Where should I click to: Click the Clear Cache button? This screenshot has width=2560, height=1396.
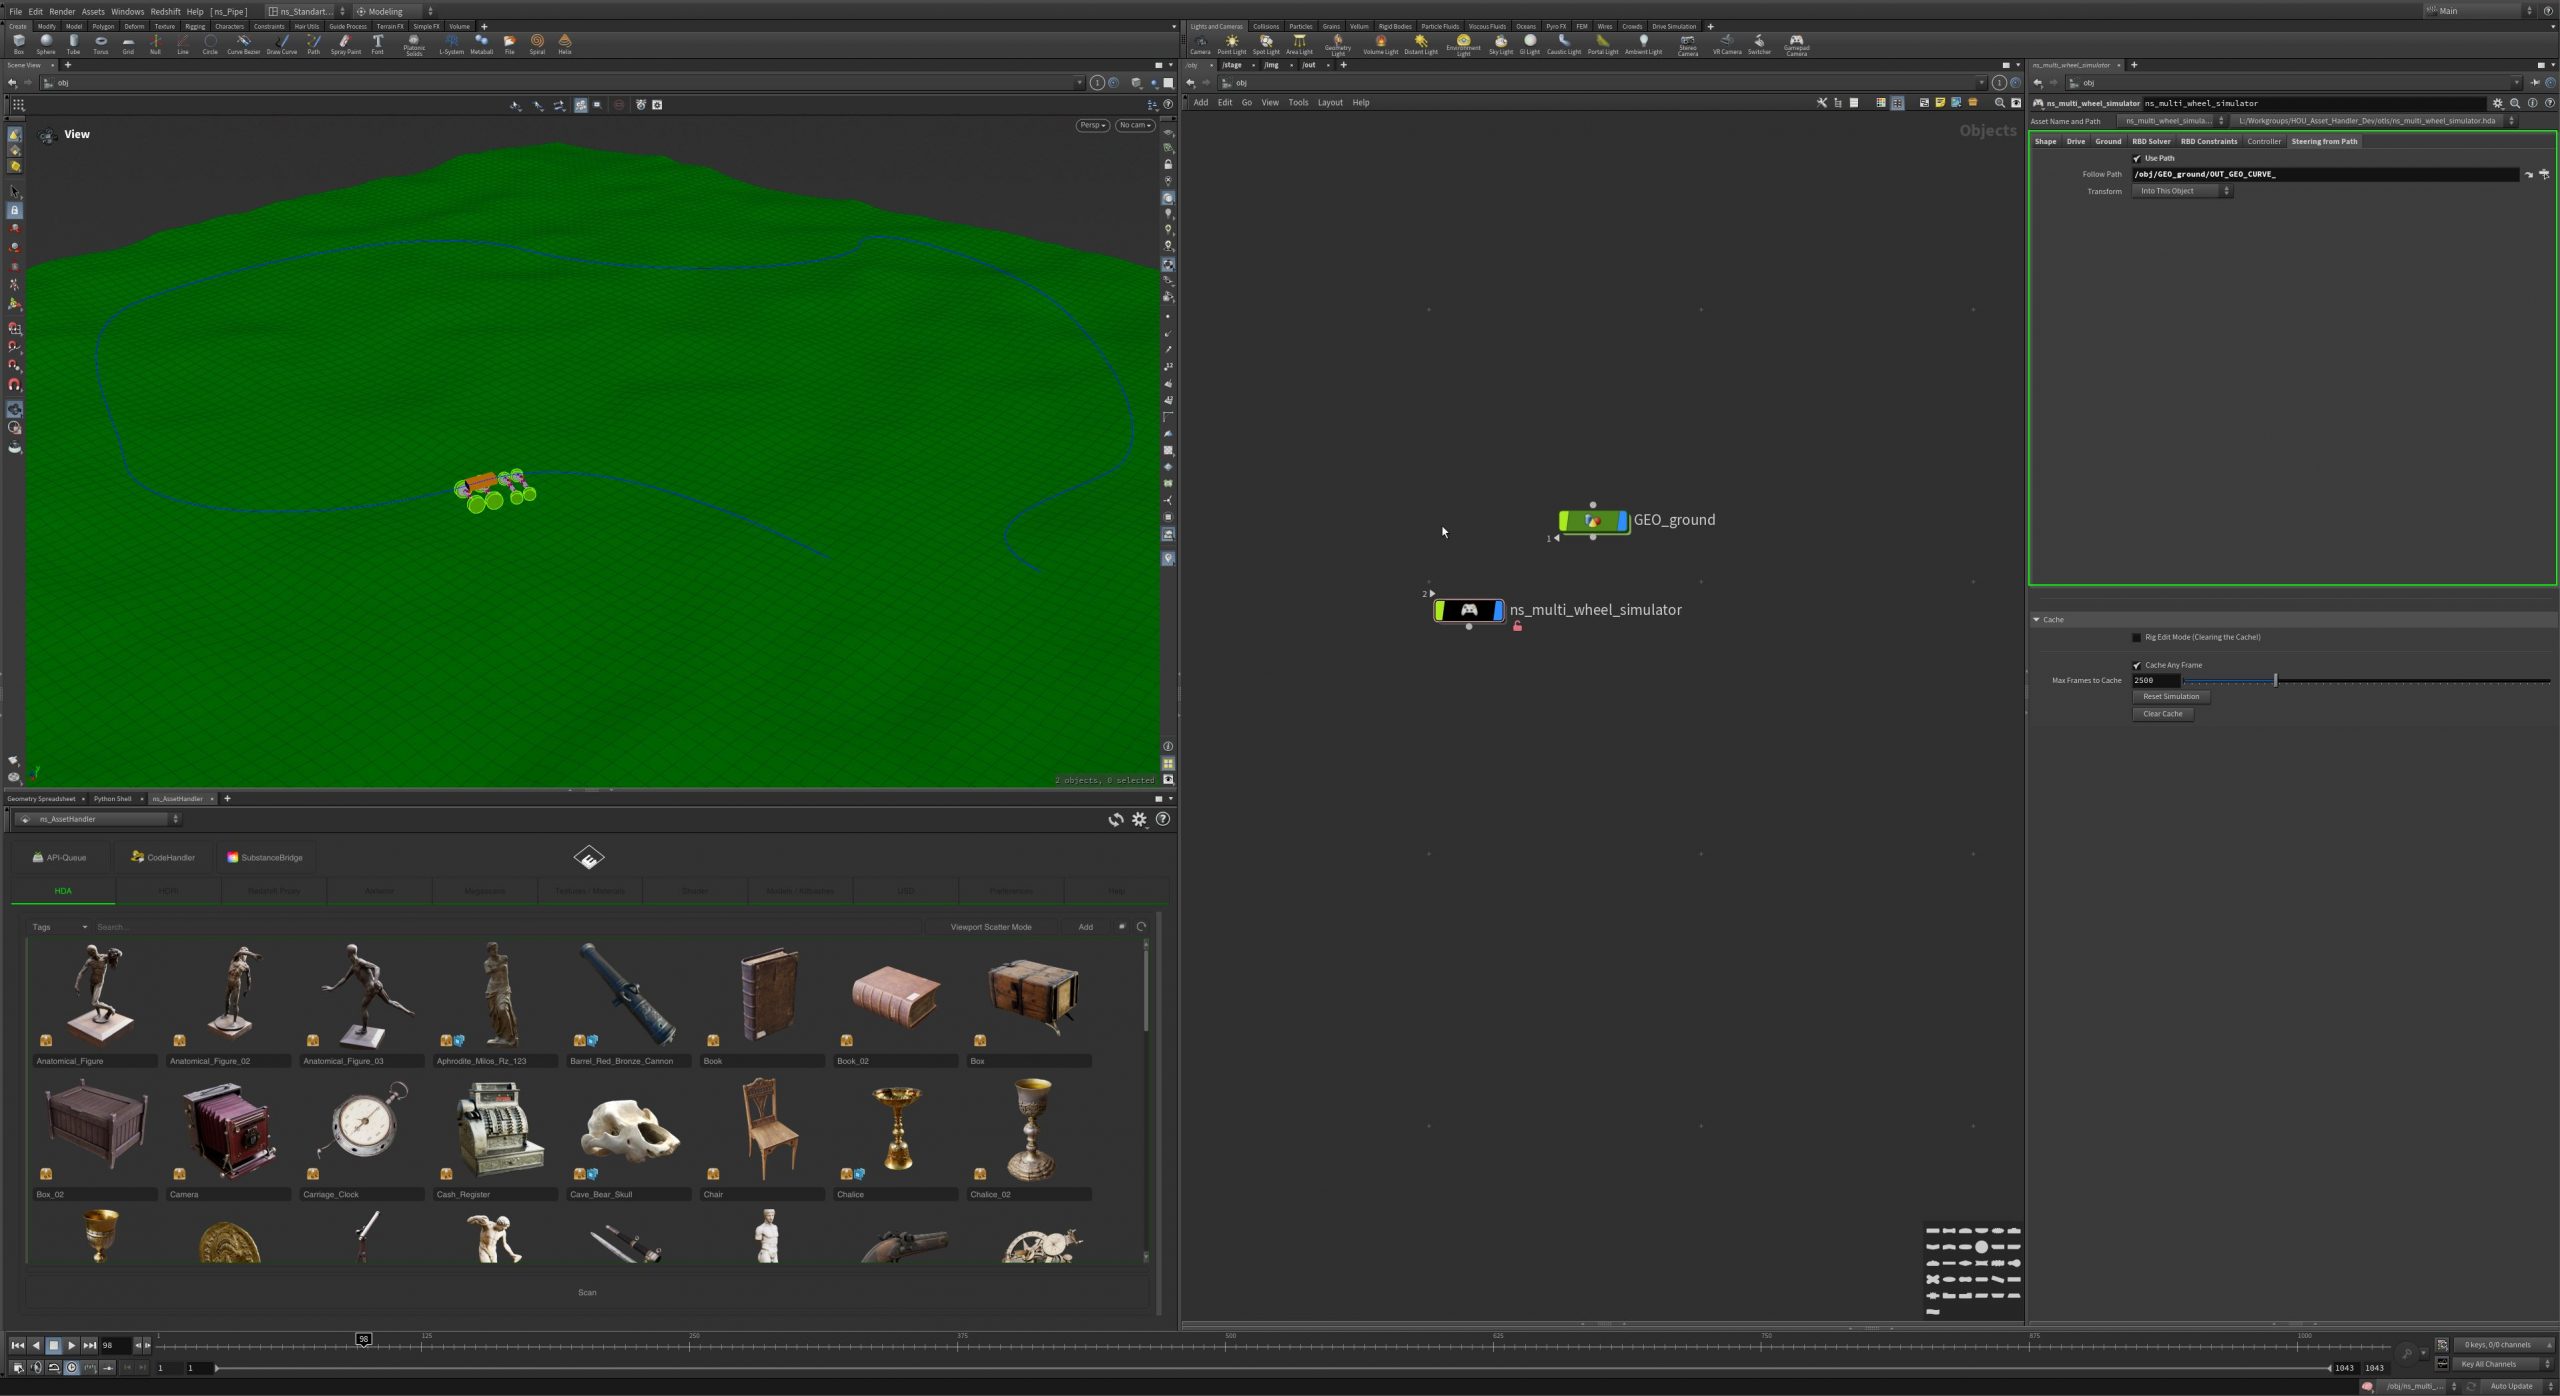coord(2162,714)
